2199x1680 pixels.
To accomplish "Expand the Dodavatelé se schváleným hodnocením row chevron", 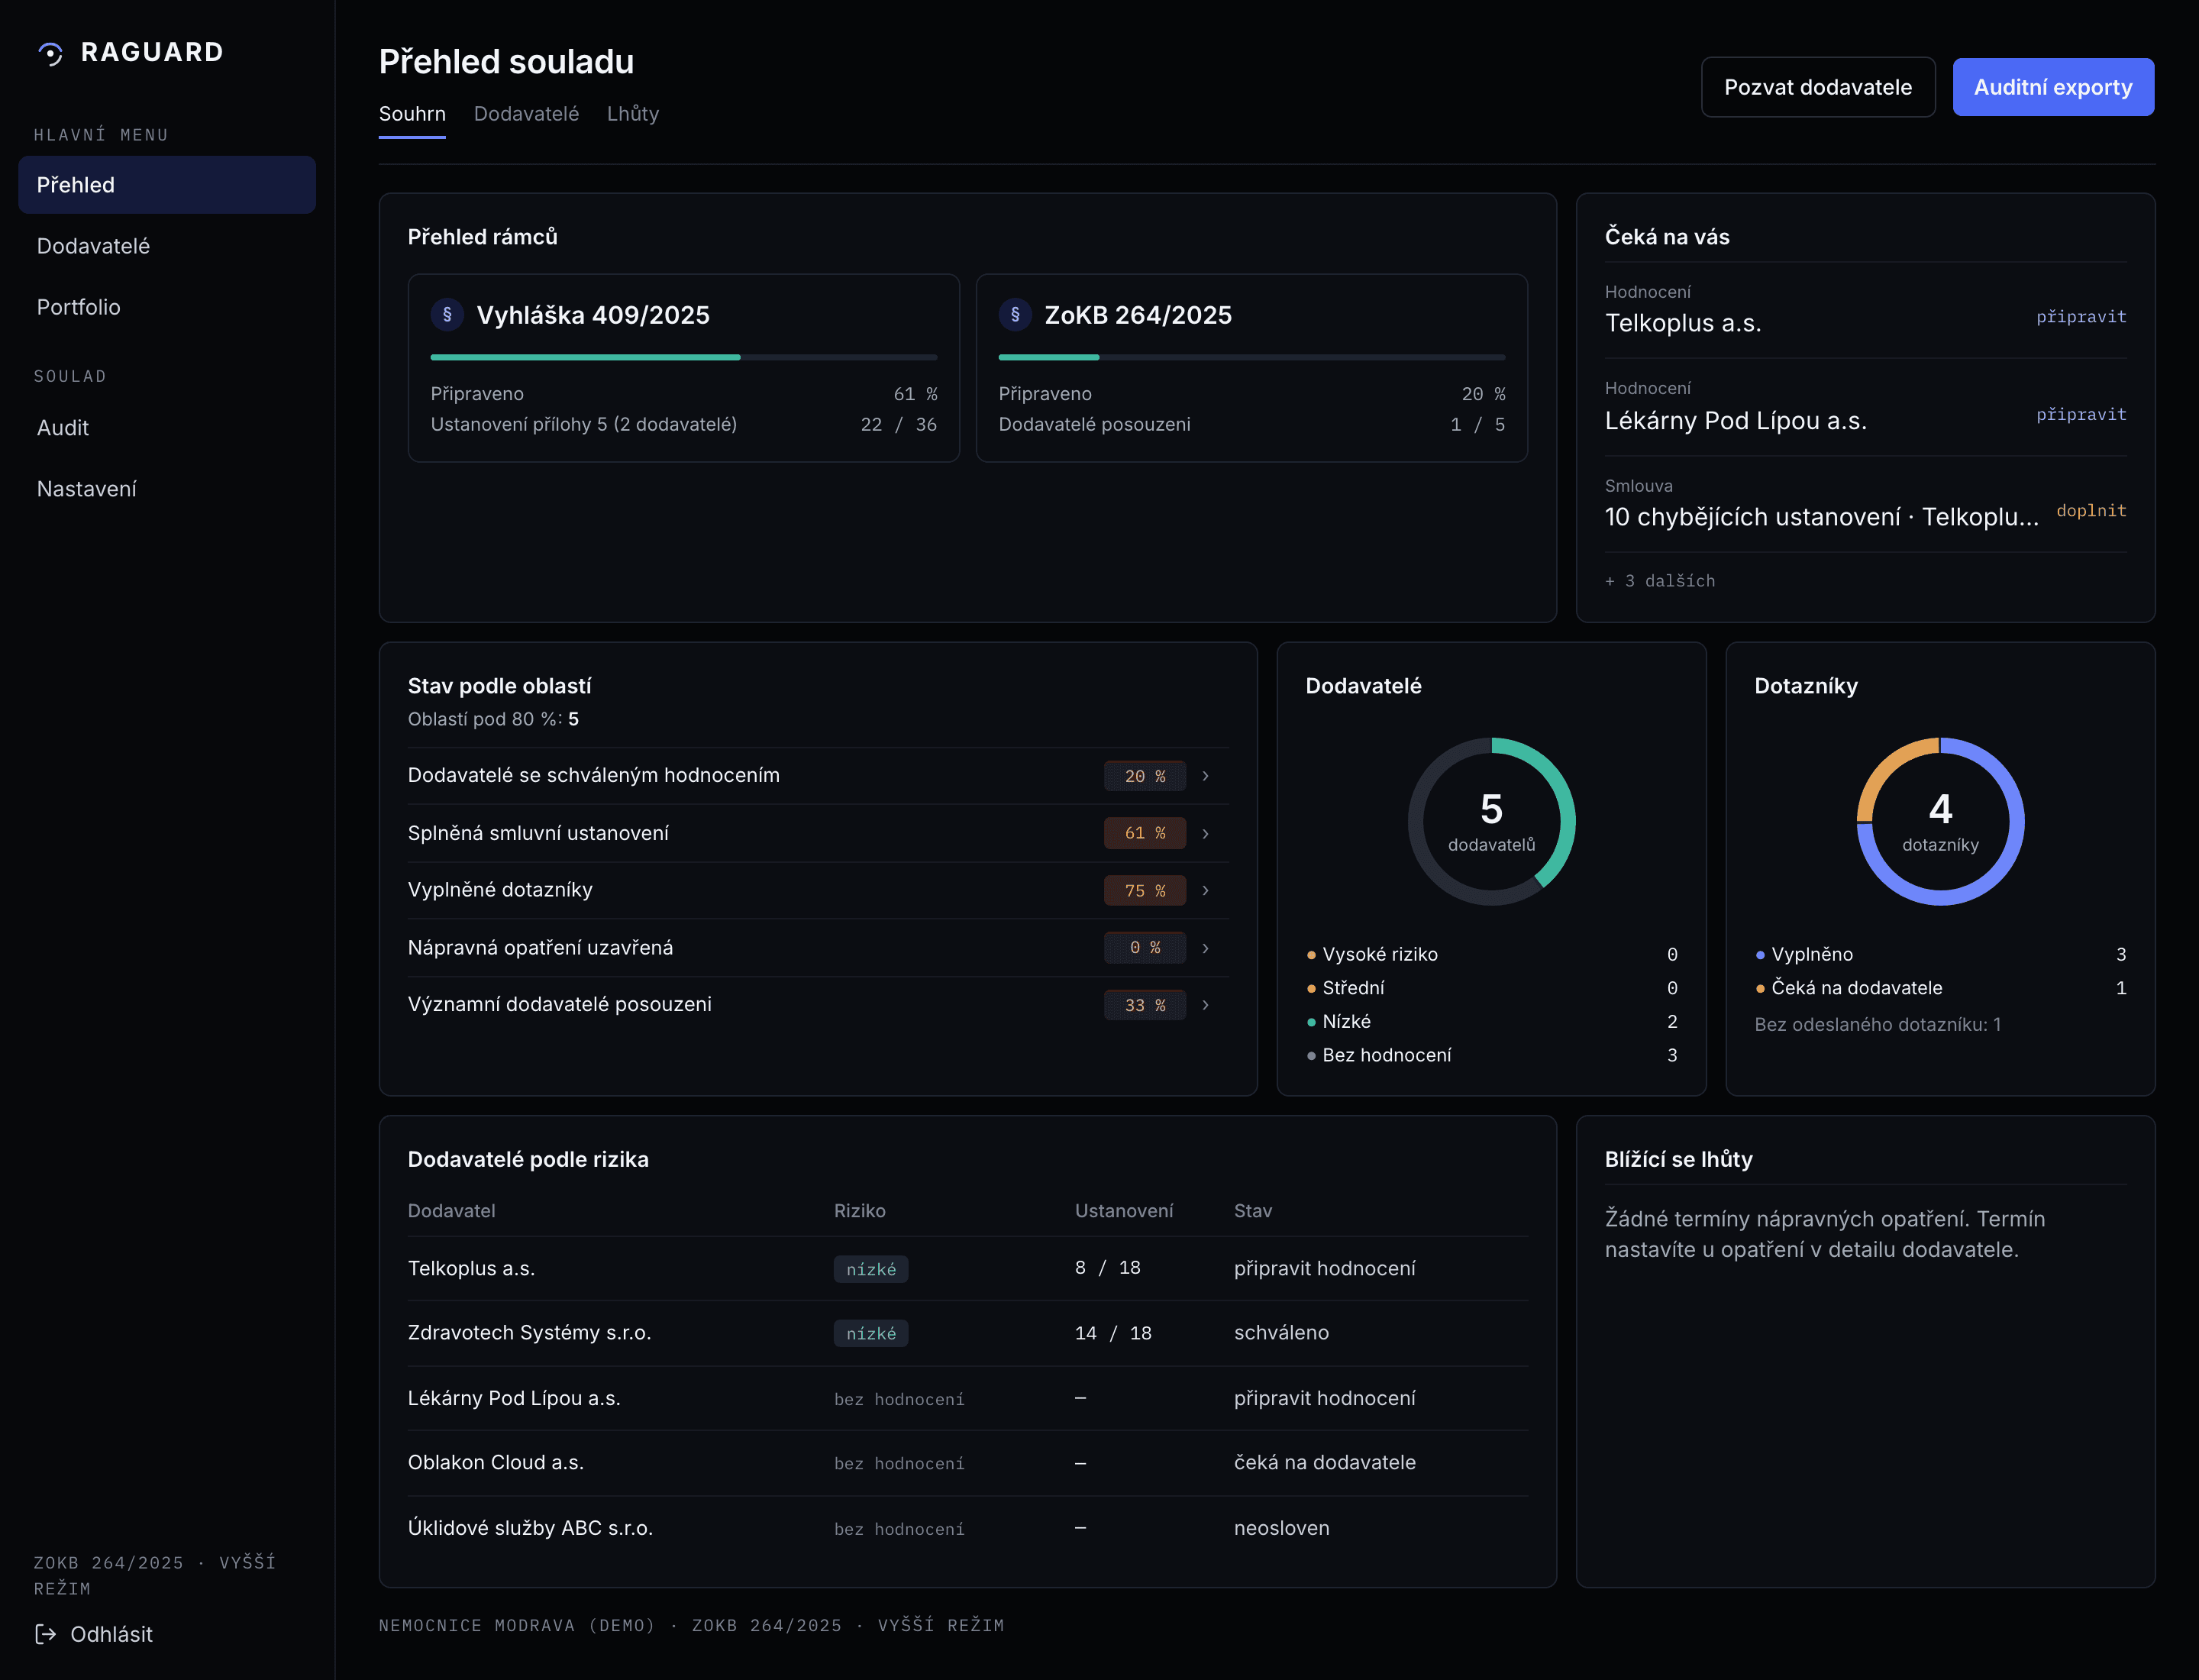I will 1205,776.
